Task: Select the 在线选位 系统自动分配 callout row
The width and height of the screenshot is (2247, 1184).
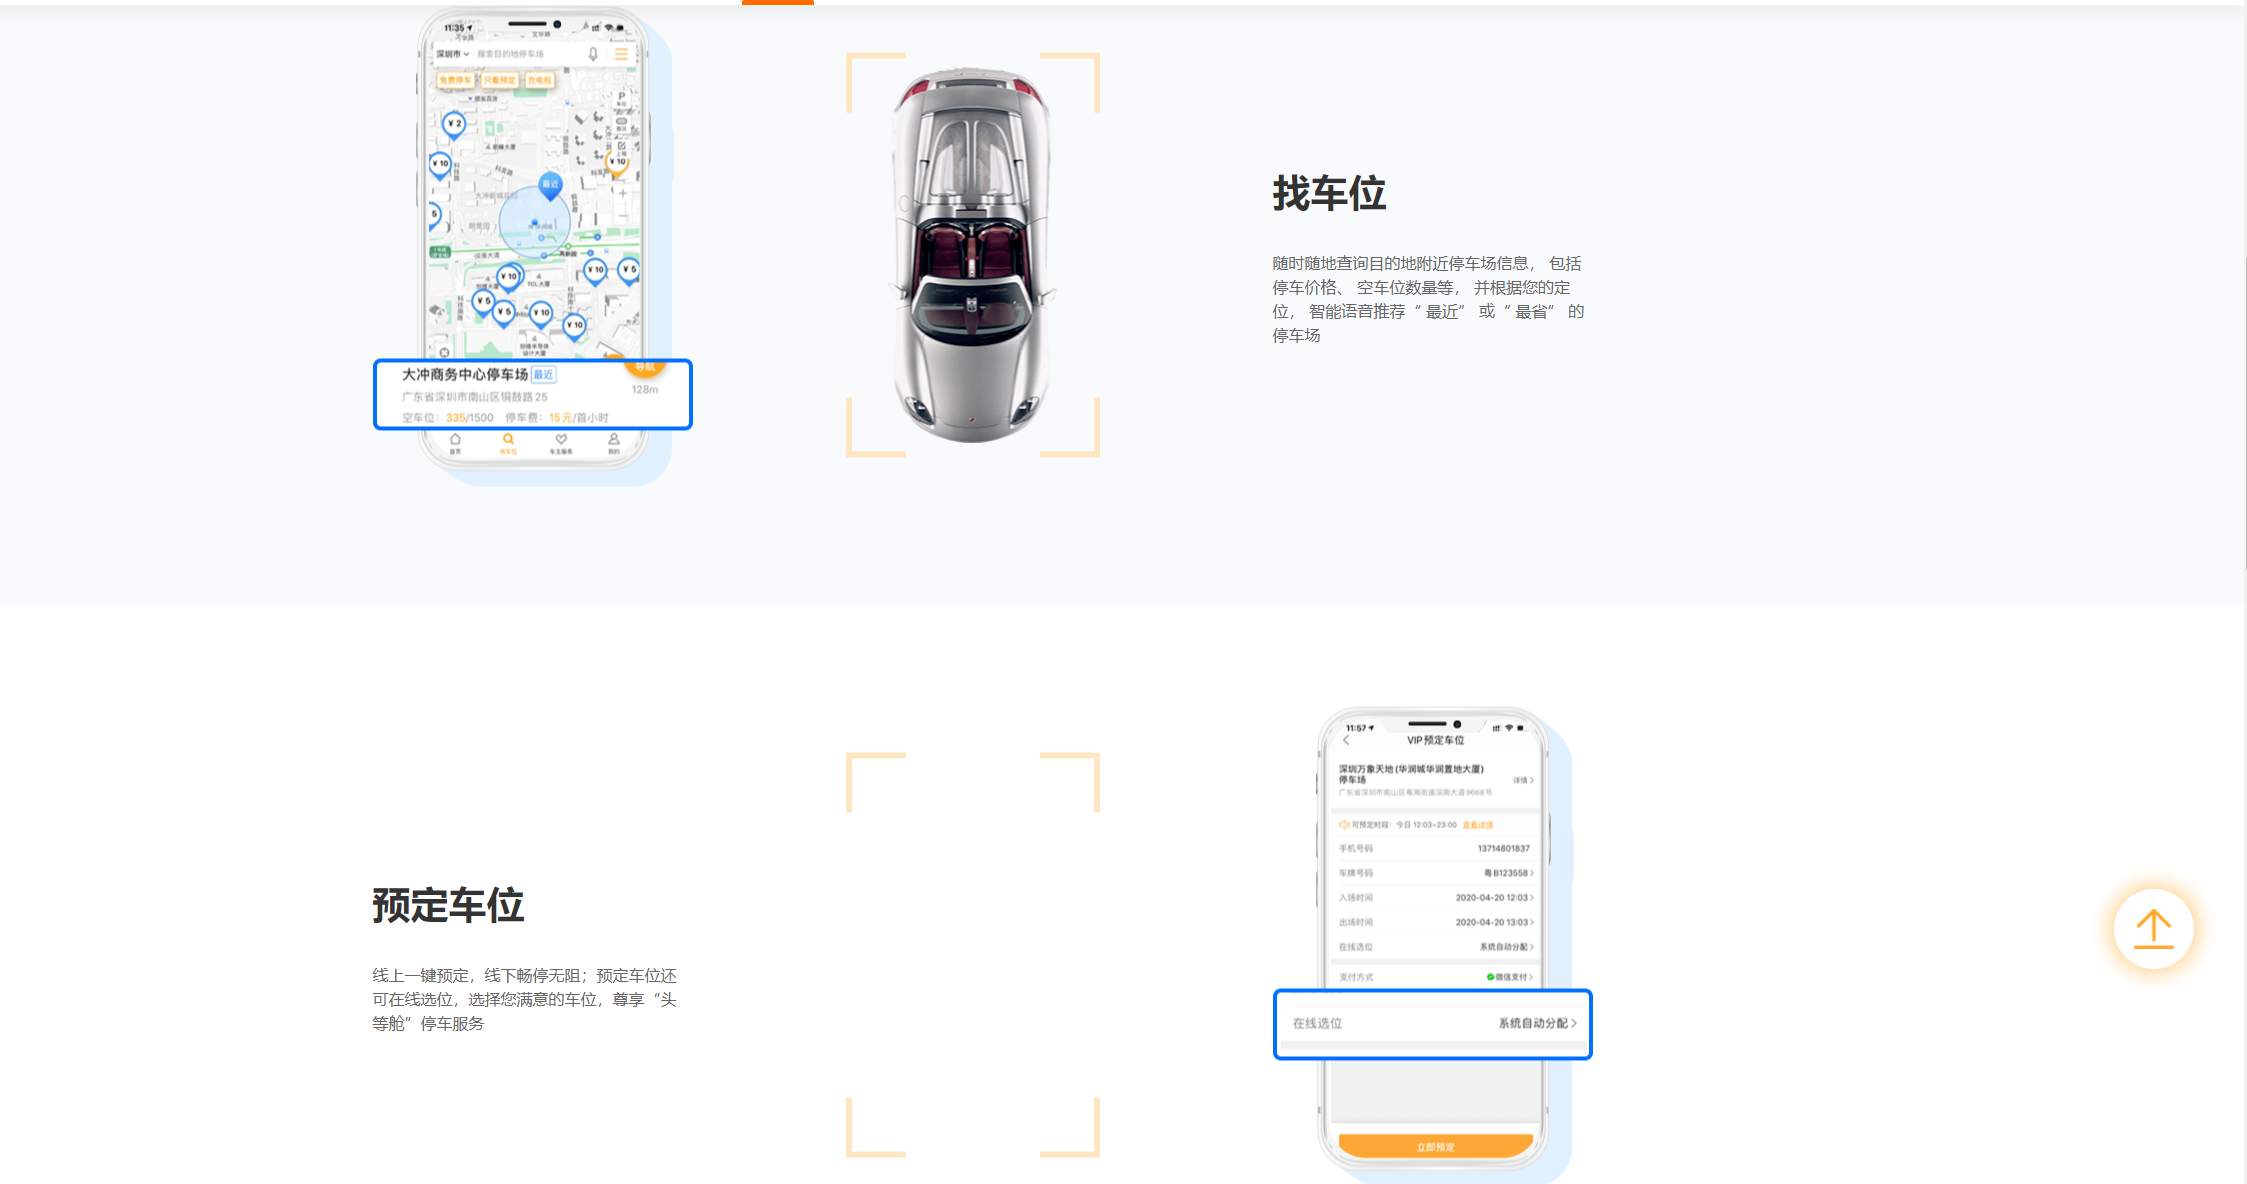Action: tap(1432, 1024)
